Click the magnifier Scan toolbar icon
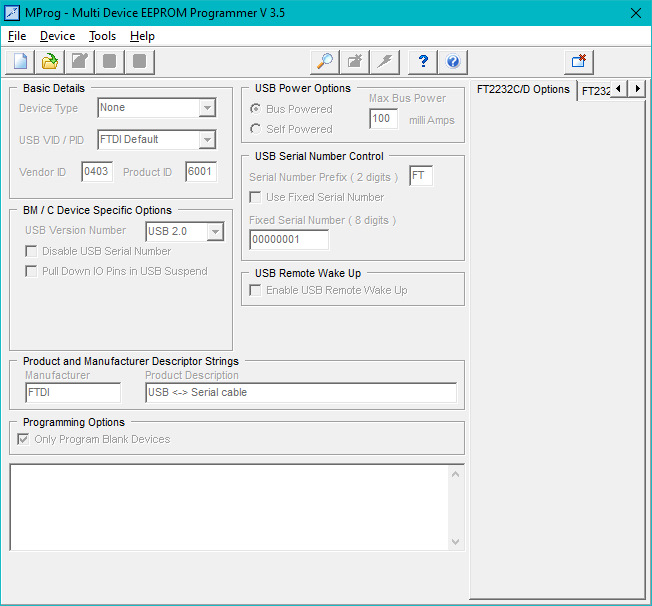 click(x=325, y=62)
